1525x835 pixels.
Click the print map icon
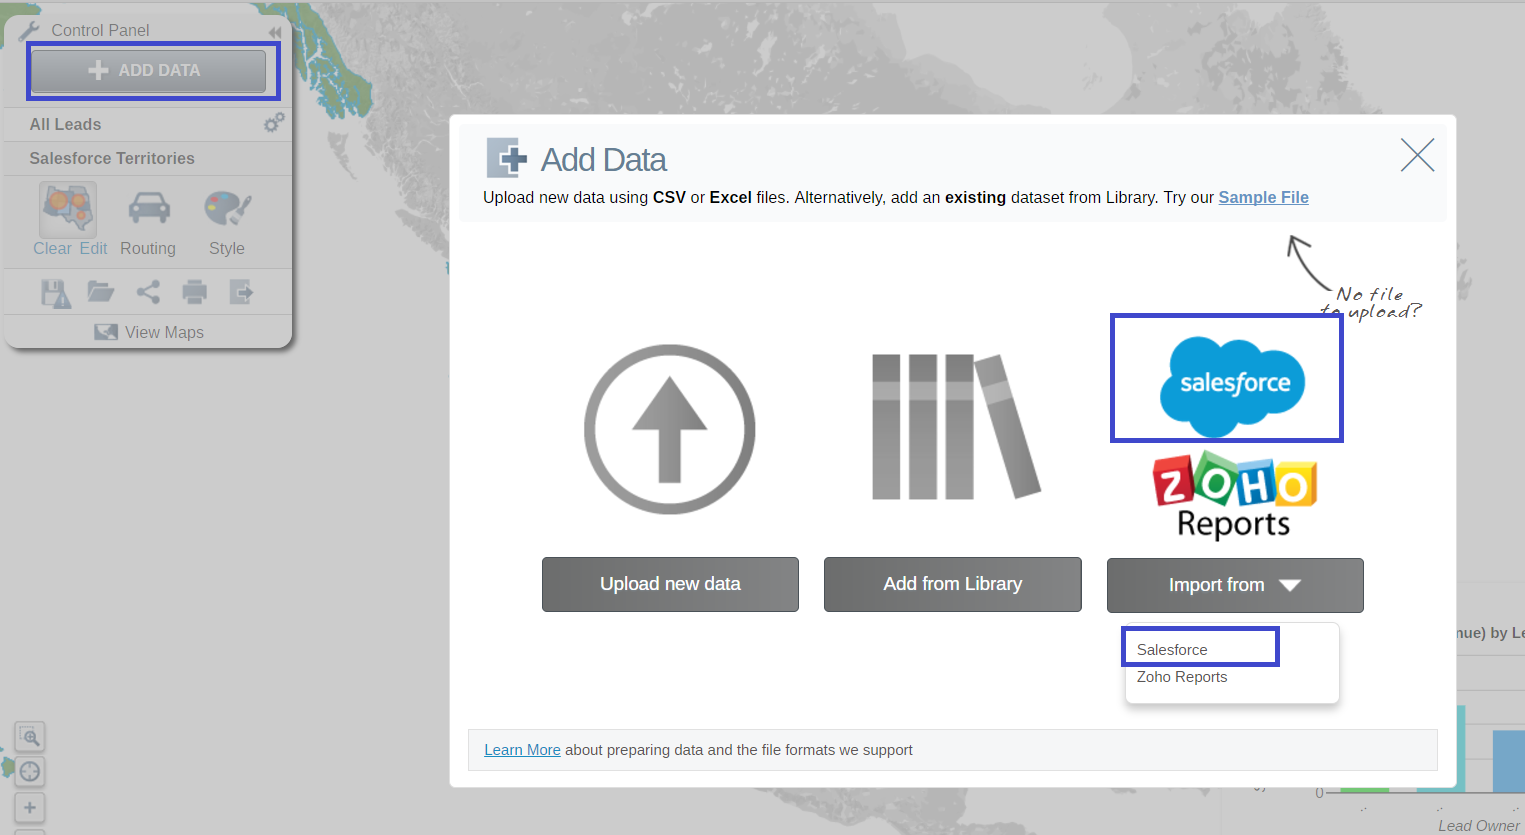(x=195, y=292)
